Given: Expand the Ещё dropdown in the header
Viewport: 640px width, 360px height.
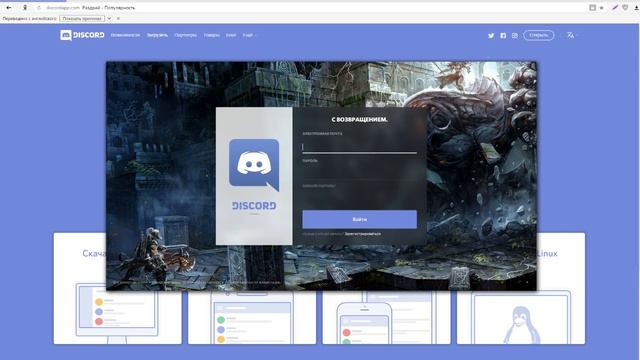Looking at the screenshot, I should click(x=249, y=35).
